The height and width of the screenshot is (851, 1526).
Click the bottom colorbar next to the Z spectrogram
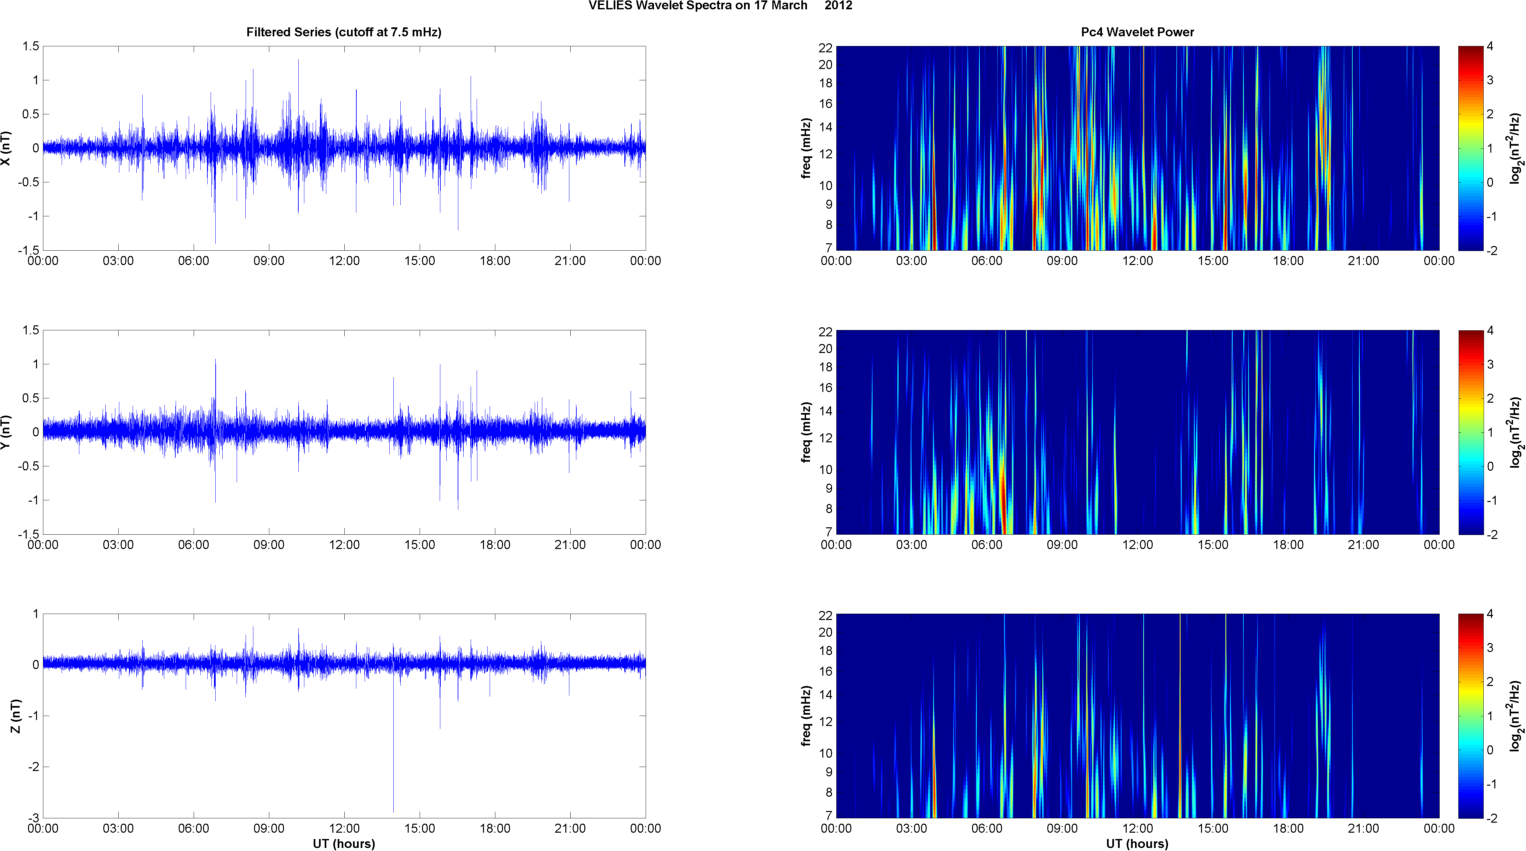tap(1470, 716)
